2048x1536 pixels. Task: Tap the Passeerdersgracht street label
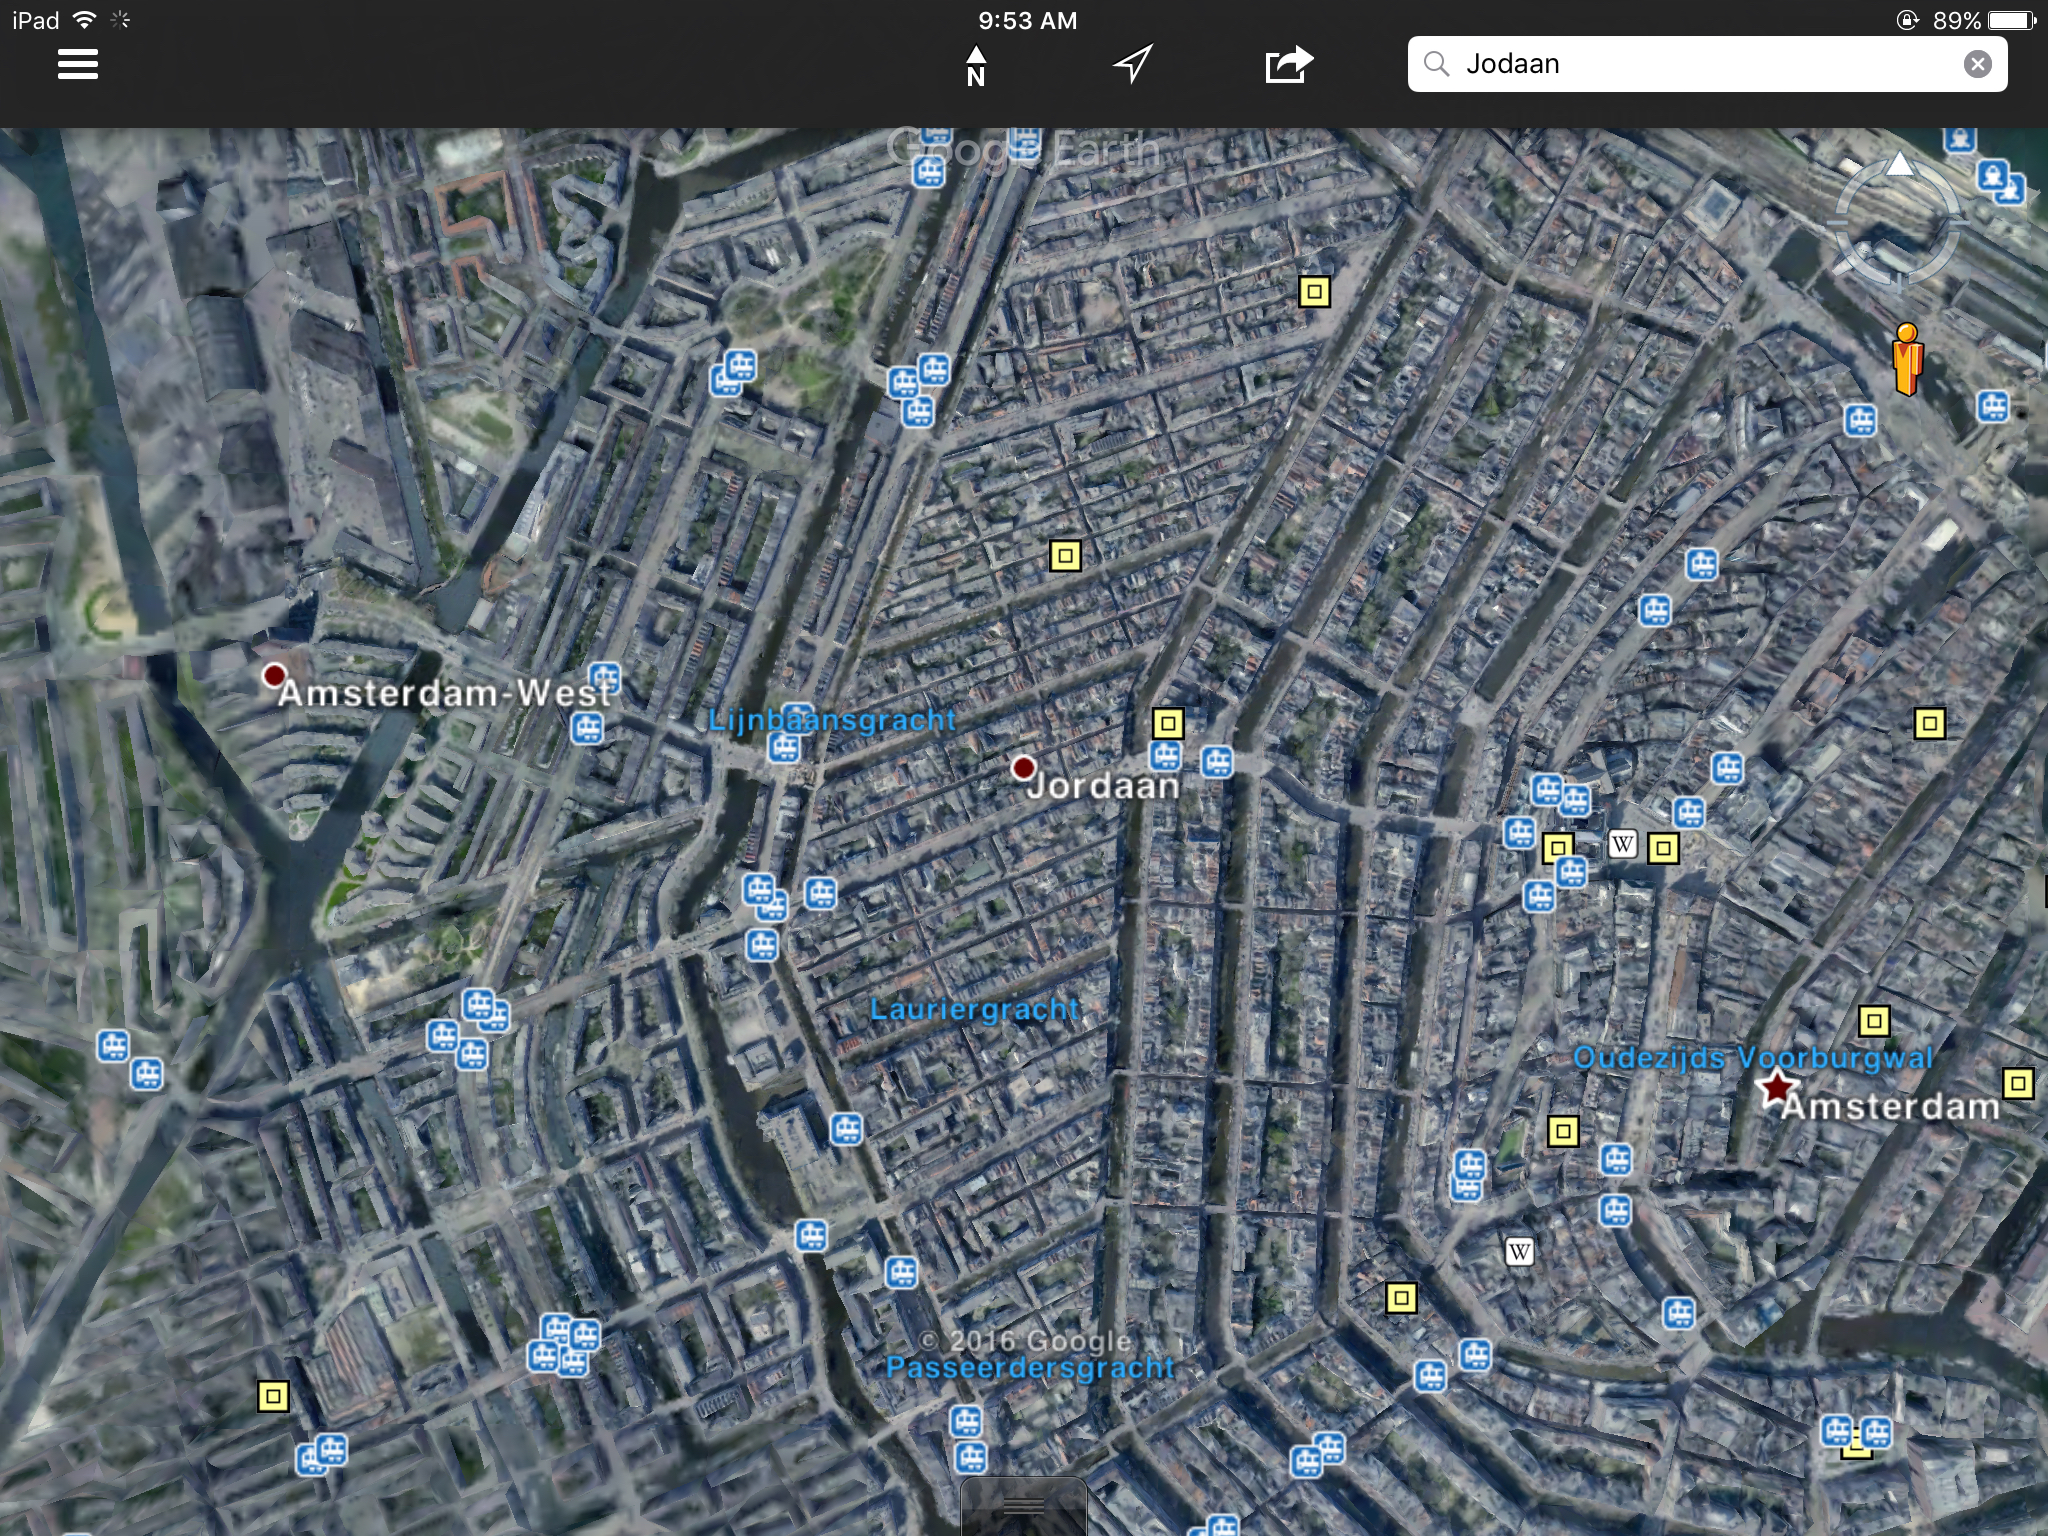[x=1030, y=1368]
